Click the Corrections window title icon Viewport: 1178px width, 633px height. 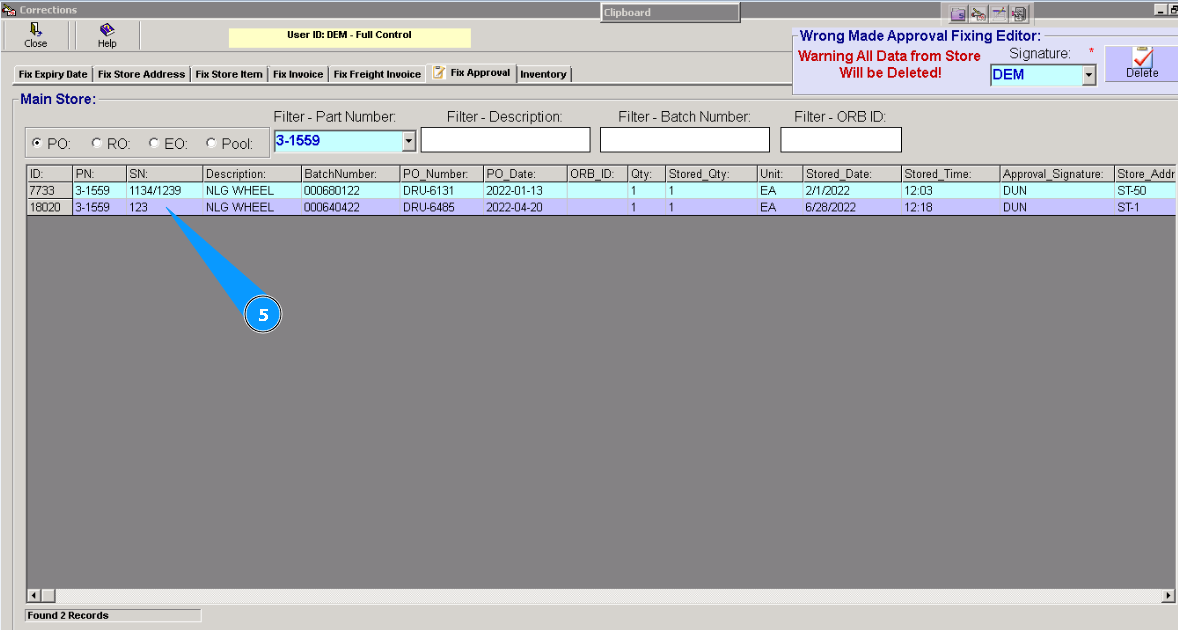(9, 10)
